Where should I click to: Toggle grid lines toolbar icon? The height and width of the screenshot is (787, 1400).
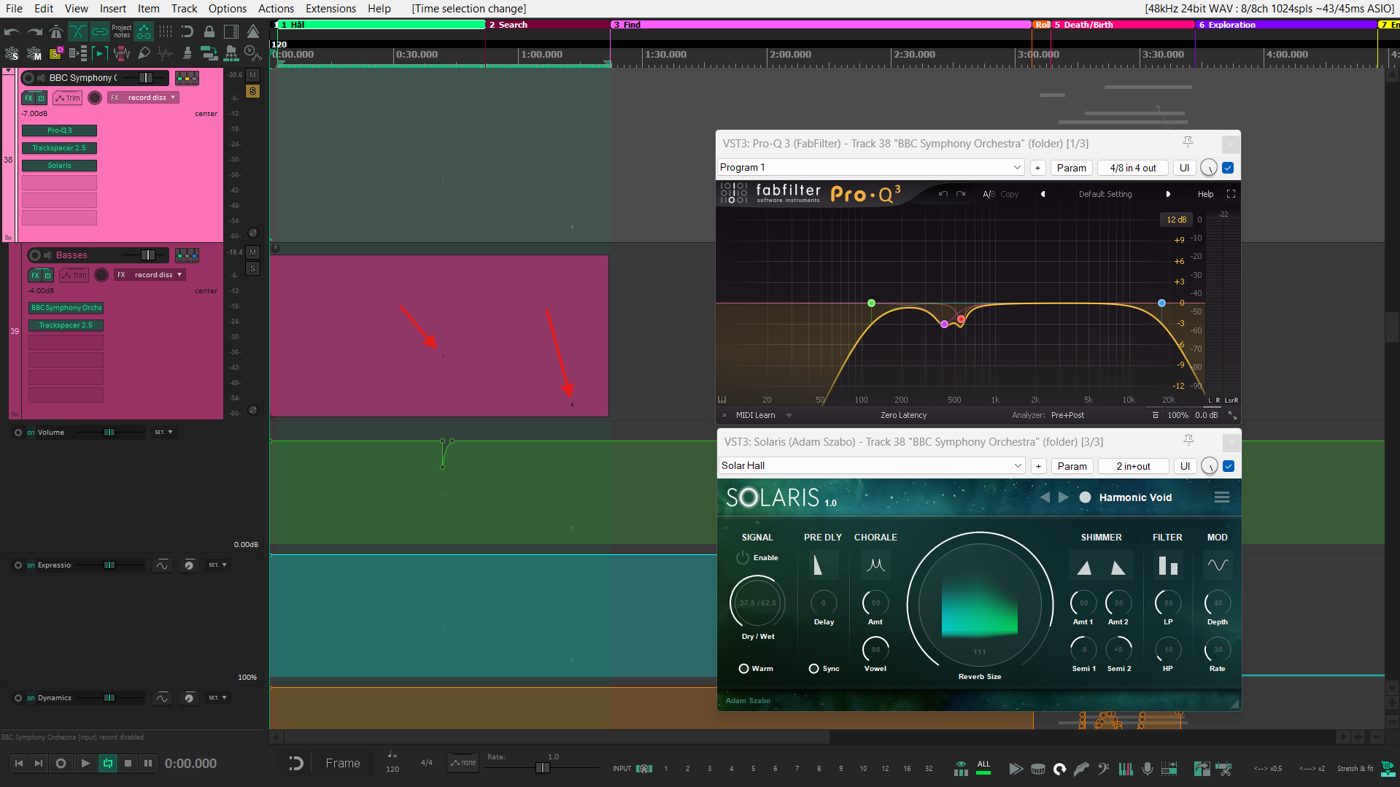click(165, 32)
